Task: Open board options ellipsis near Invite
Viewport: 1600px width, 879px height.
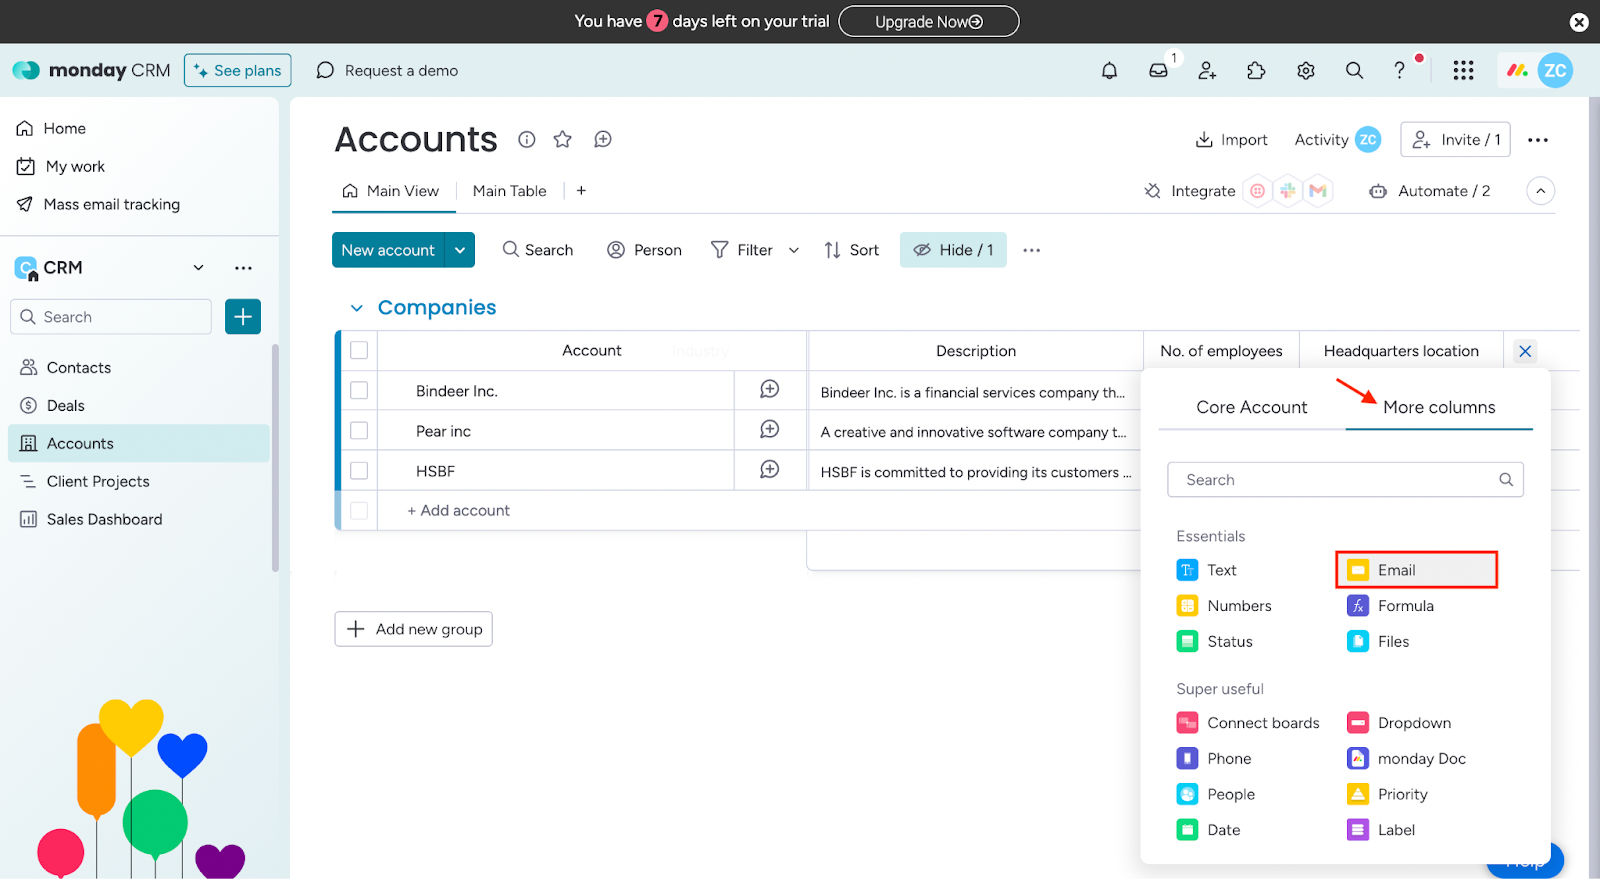Action: coord(1538,140)
